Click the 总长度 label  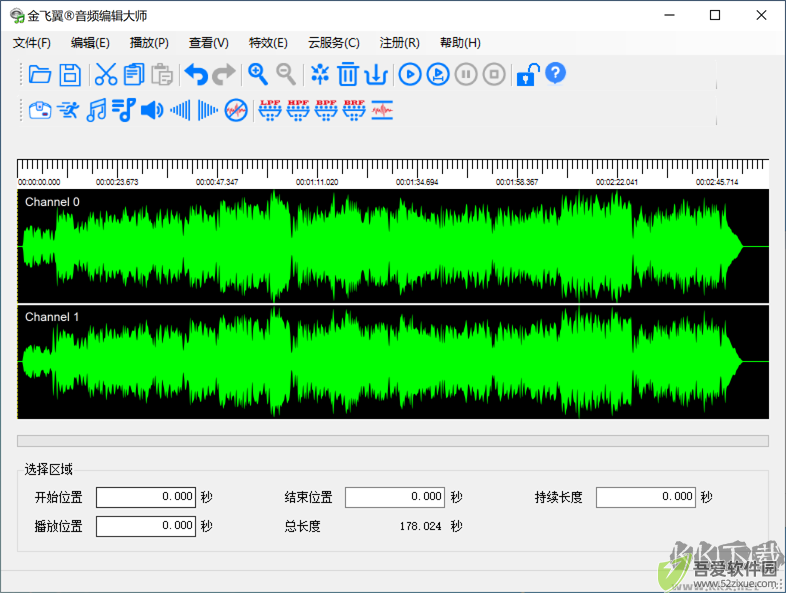[x=302, y=526]
